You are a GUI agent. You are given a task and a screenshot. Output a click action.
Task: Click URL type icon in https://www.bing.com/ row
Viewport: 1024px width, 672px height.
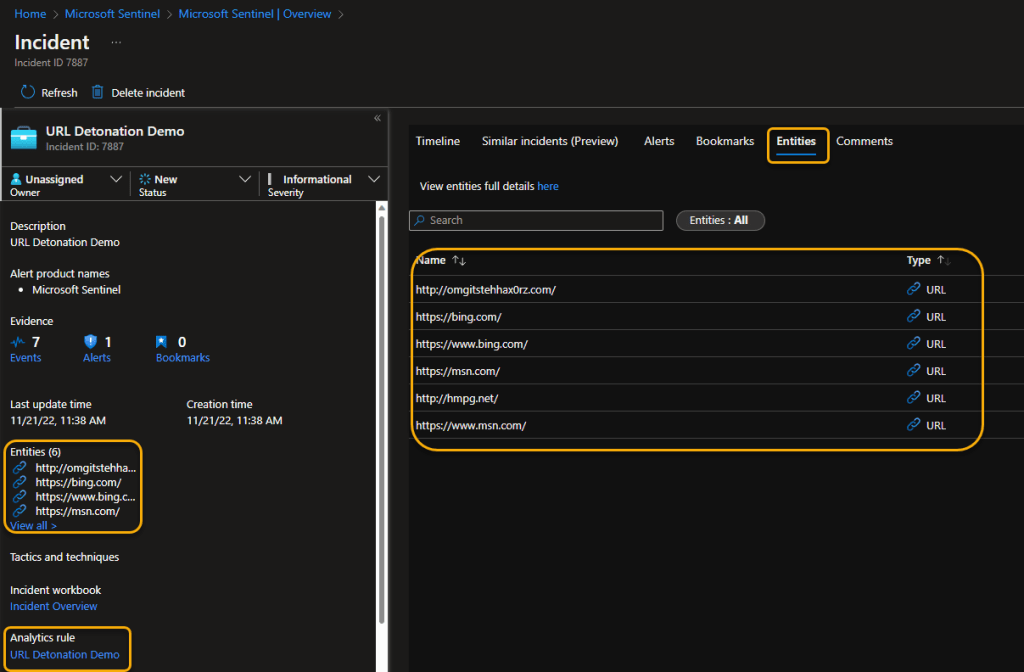(914, 343)
